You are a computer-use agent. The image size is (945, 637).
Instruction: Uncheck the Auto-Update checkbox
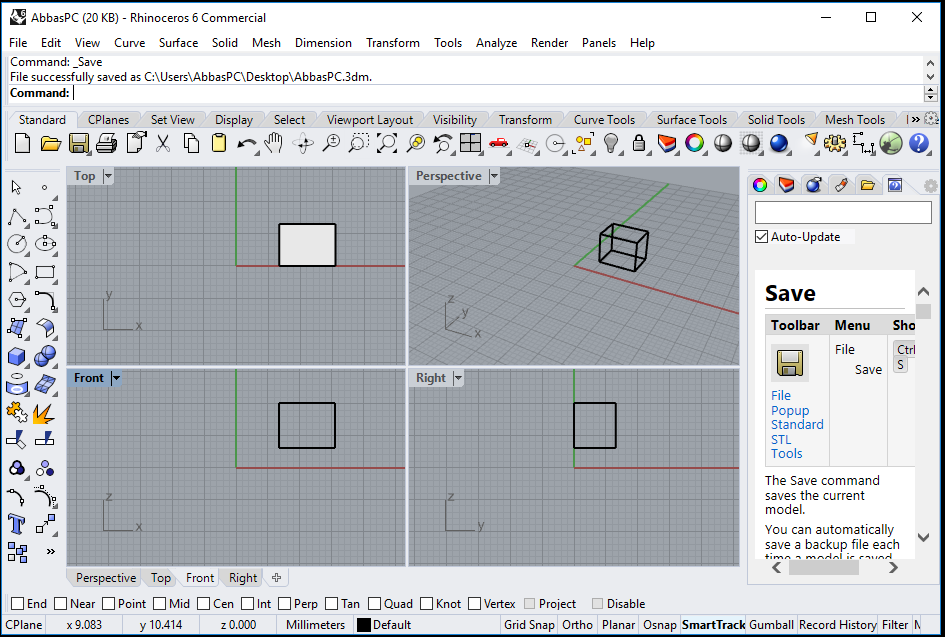[762, 237]
